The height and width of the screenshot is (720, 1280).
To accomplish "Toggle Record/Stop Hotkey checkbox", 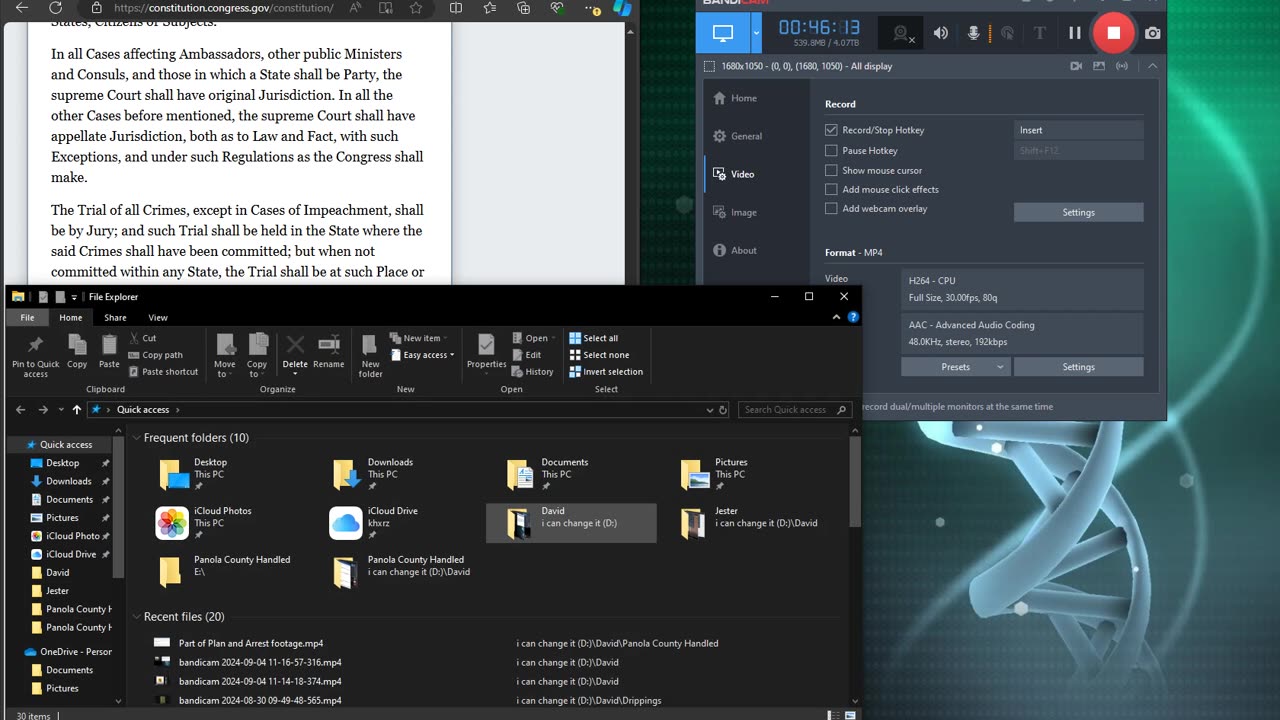I will (831, 130).
